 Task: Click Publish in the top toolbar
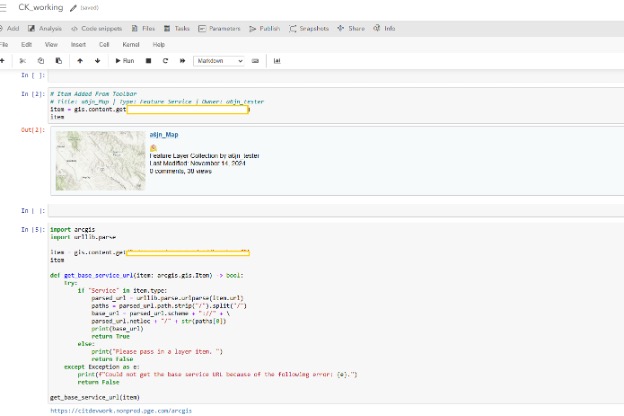click(265, 28)
